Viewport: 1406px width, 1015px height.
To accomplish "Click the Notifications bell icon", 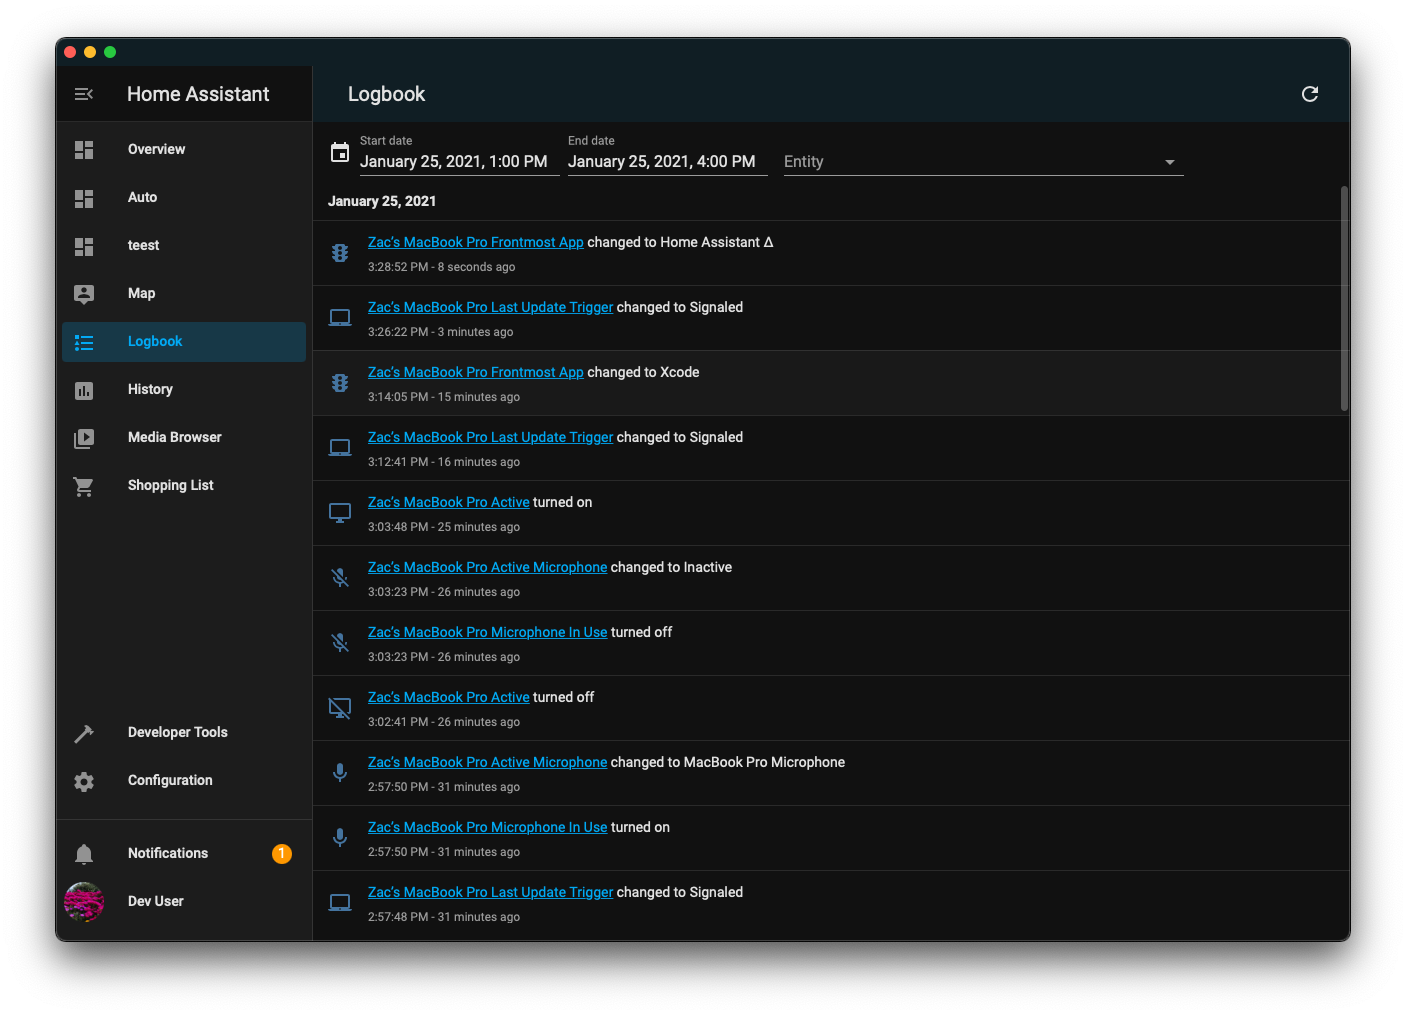I will 84,854.
